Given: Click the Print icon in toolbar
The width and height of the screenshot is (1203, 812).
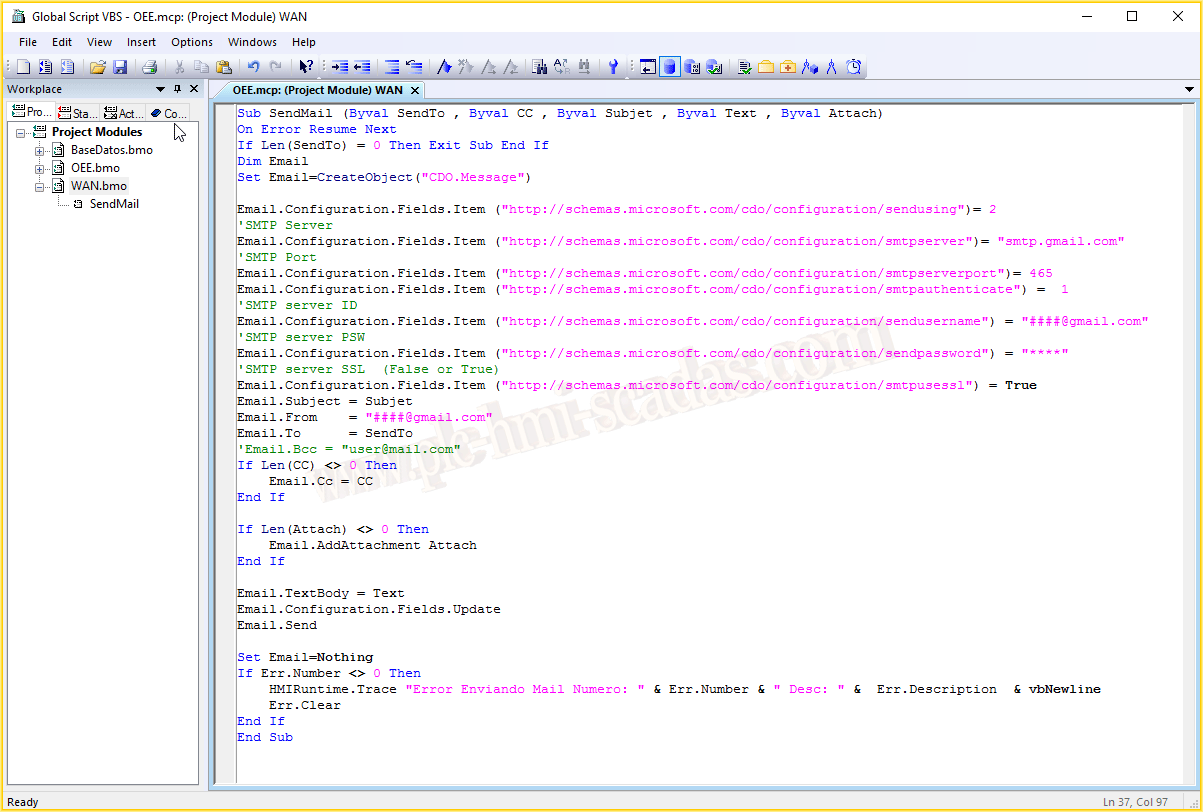Looking at the screenshot, I should click(x=149, y=67).
